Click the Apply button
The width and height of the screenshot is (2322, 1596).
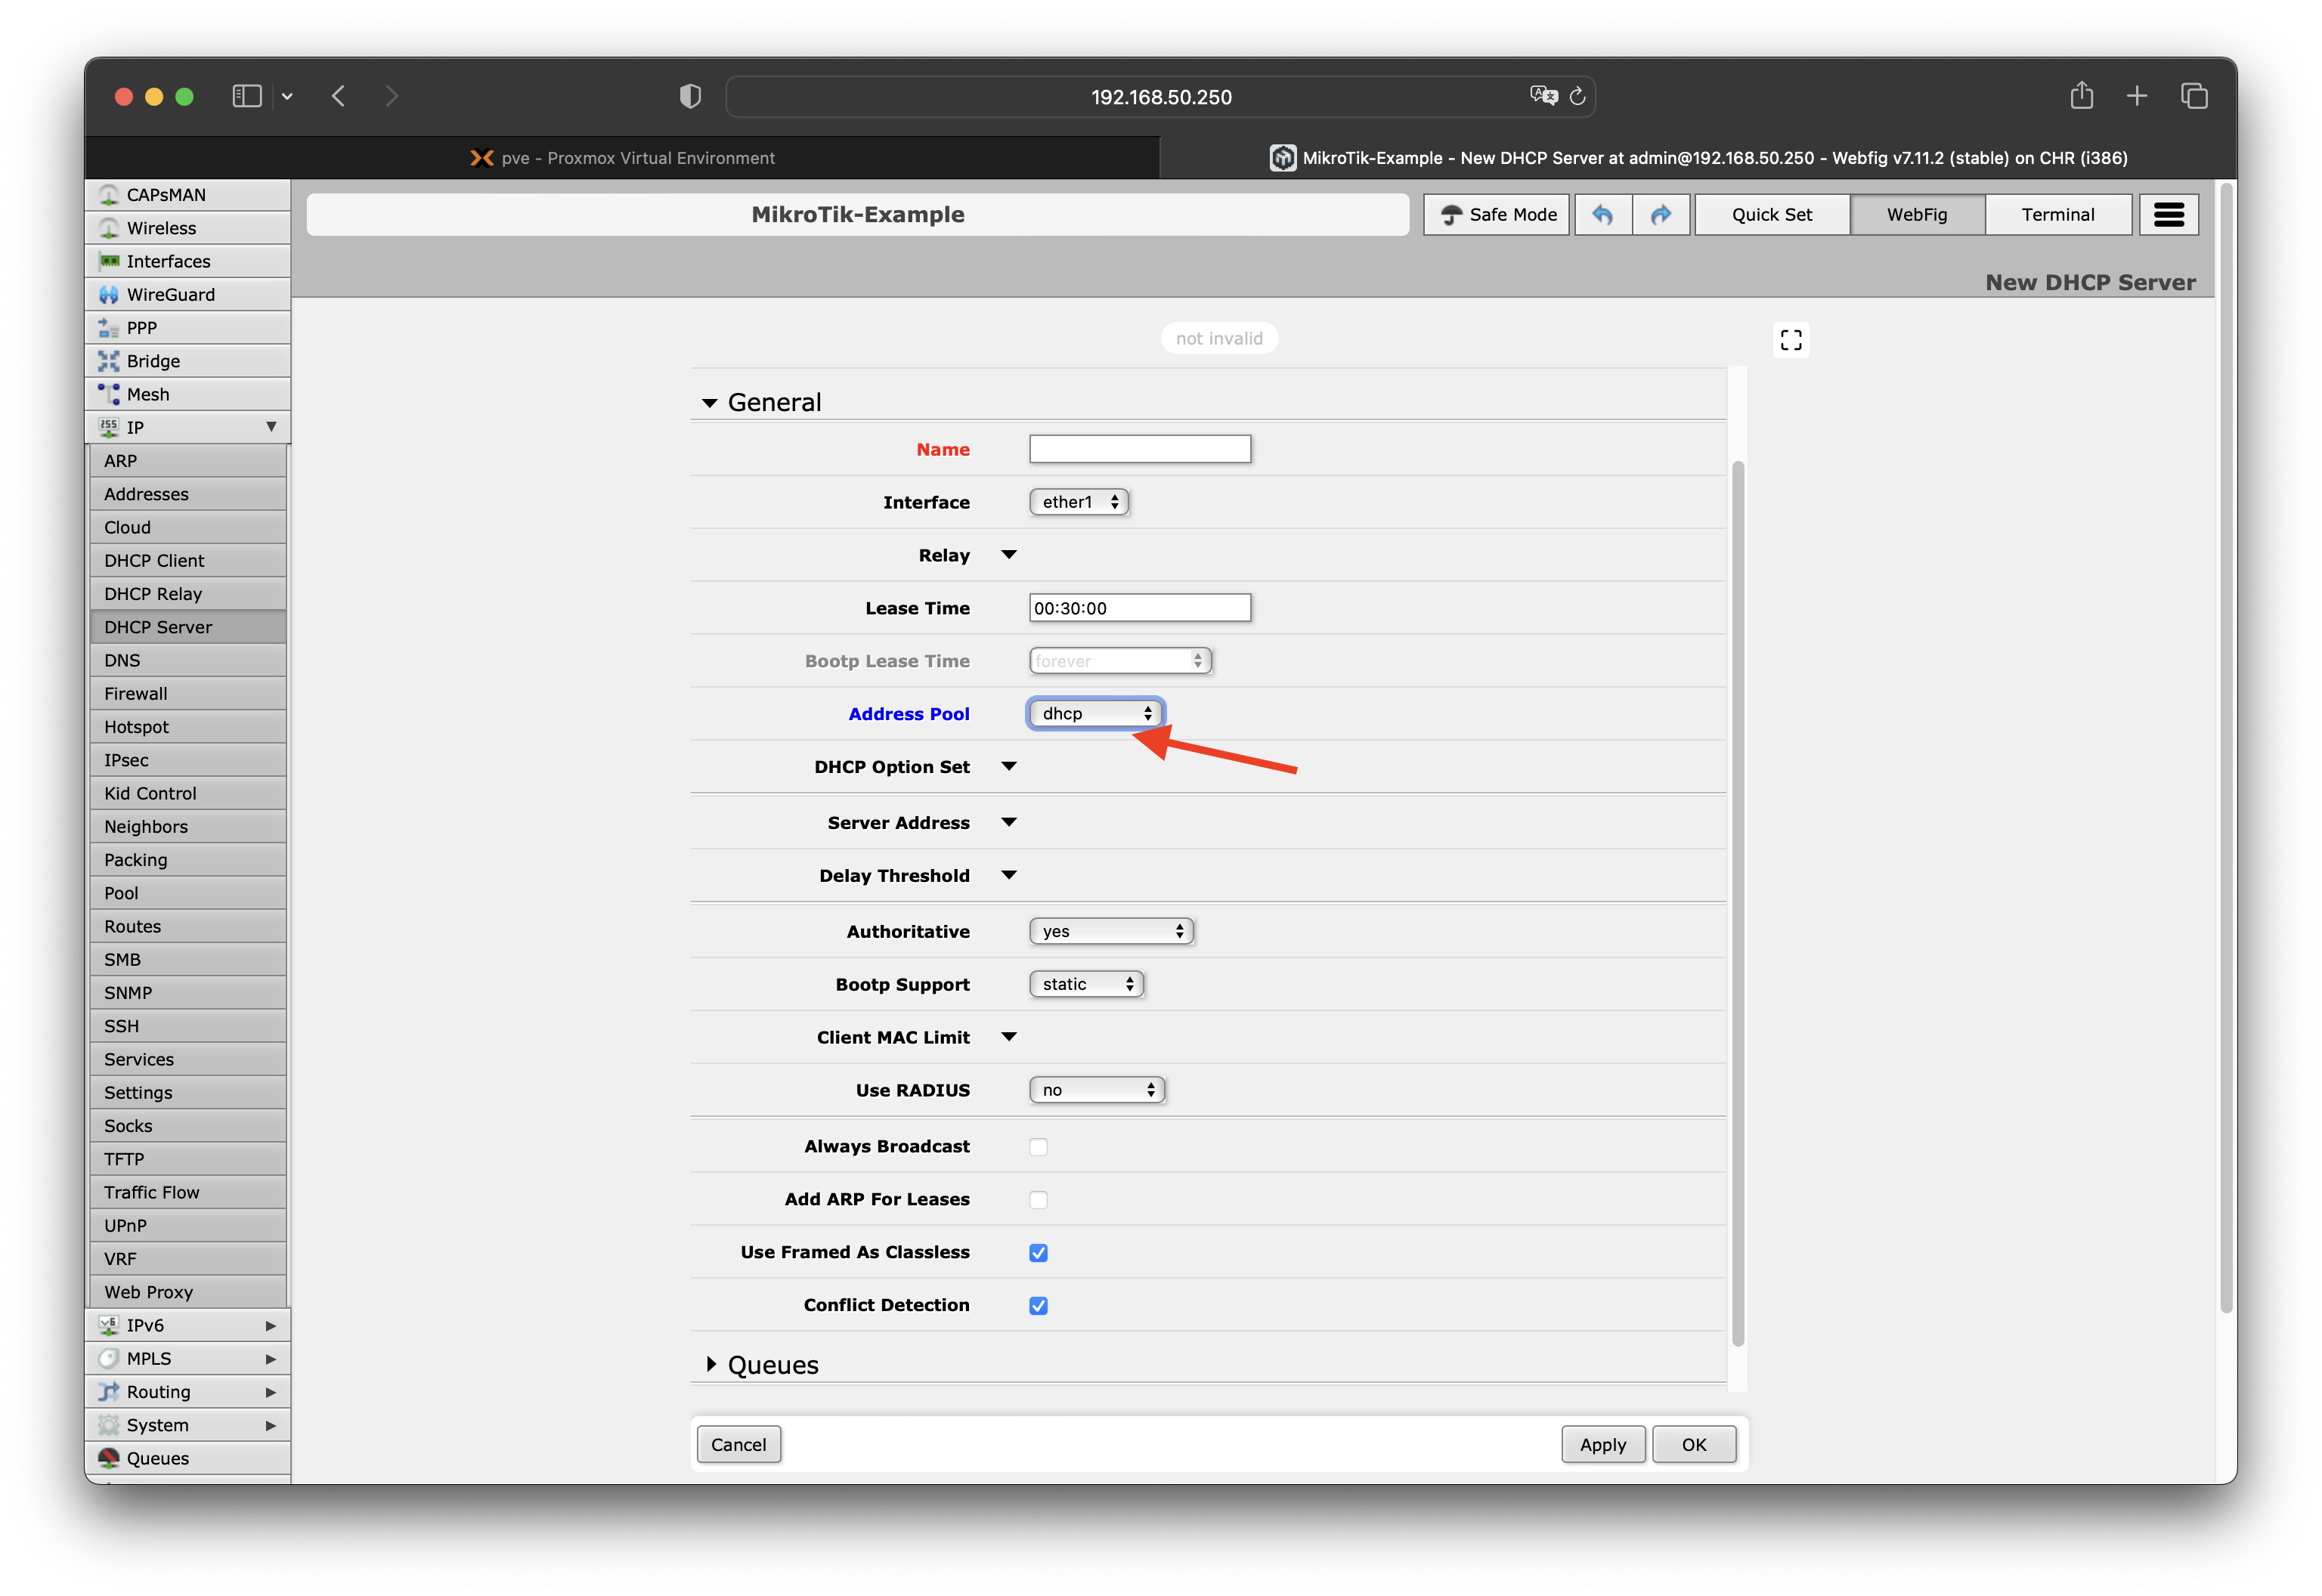pos(1602,1445)
